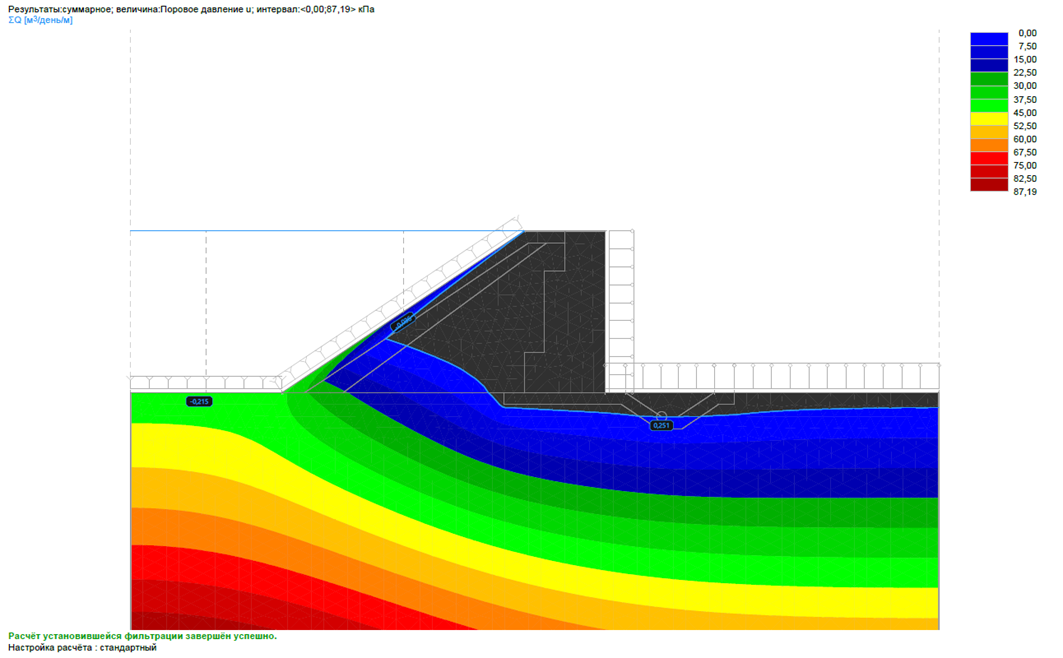The image size is (1063, 658).
Task: Click the green calculation success message
Action: pyautogui.click(x=142, y=636)
